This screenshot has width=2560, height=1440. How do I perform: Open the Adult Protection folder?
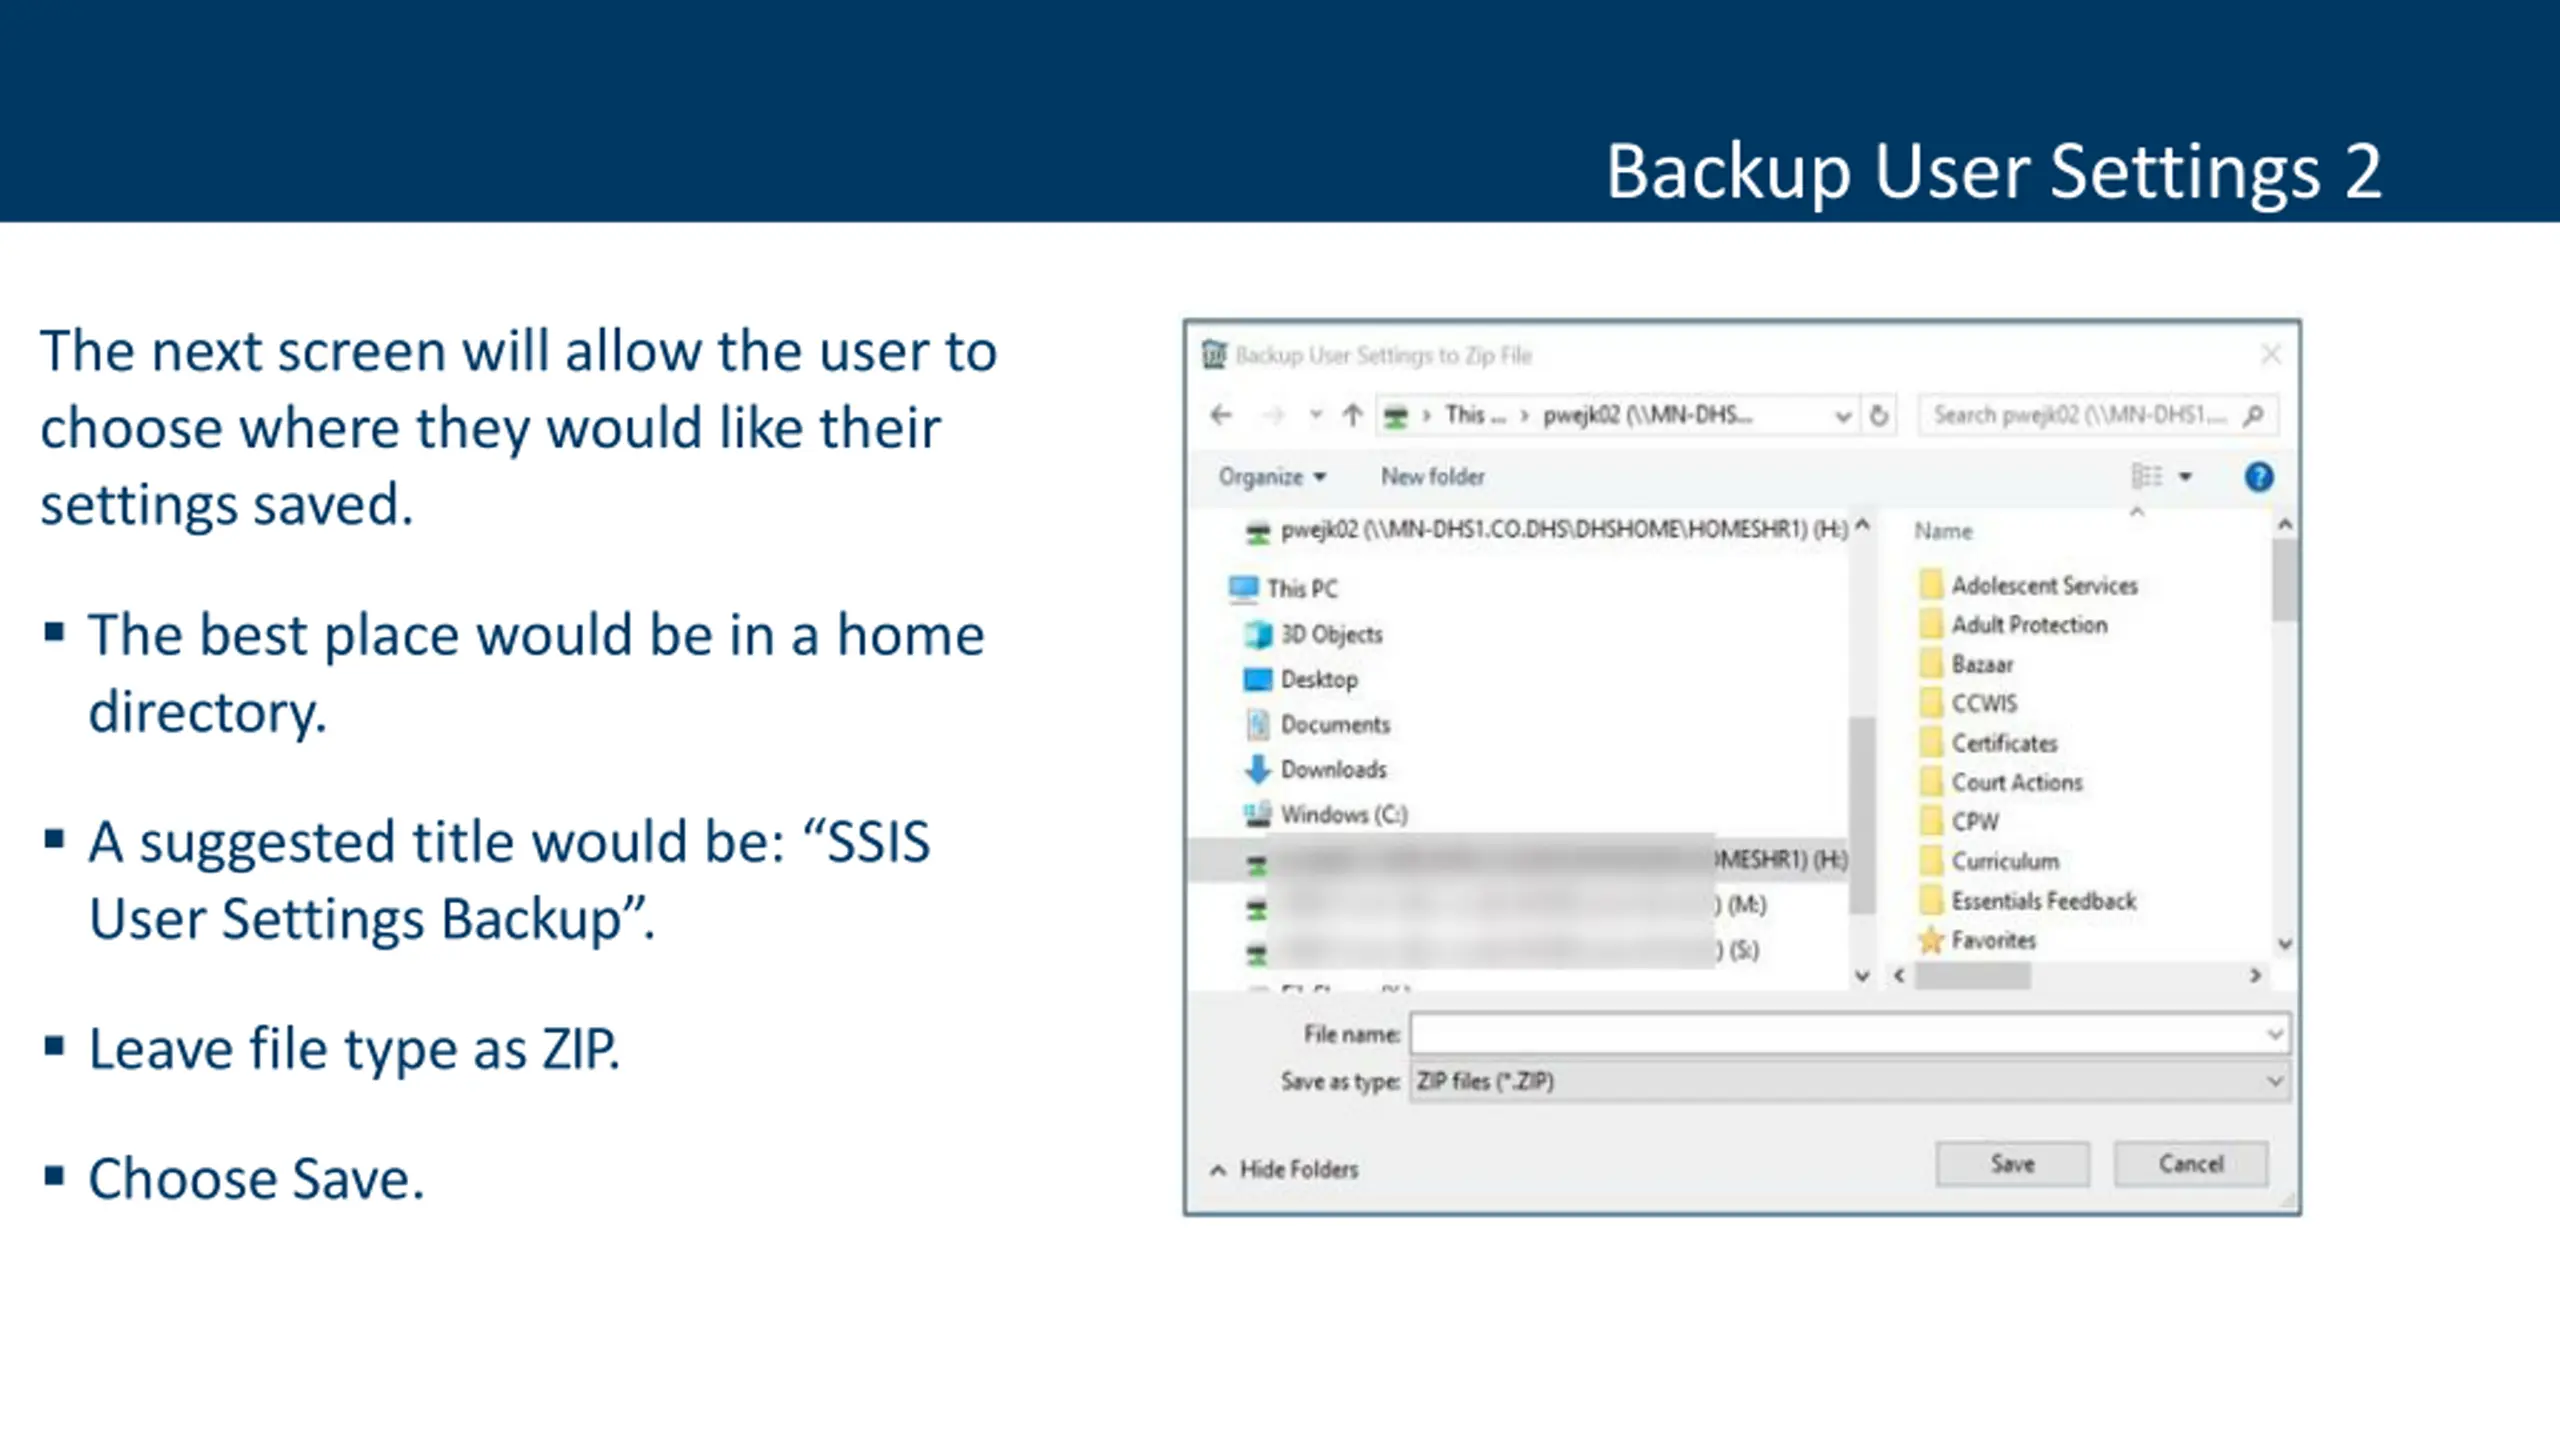tap(2014, 625)
